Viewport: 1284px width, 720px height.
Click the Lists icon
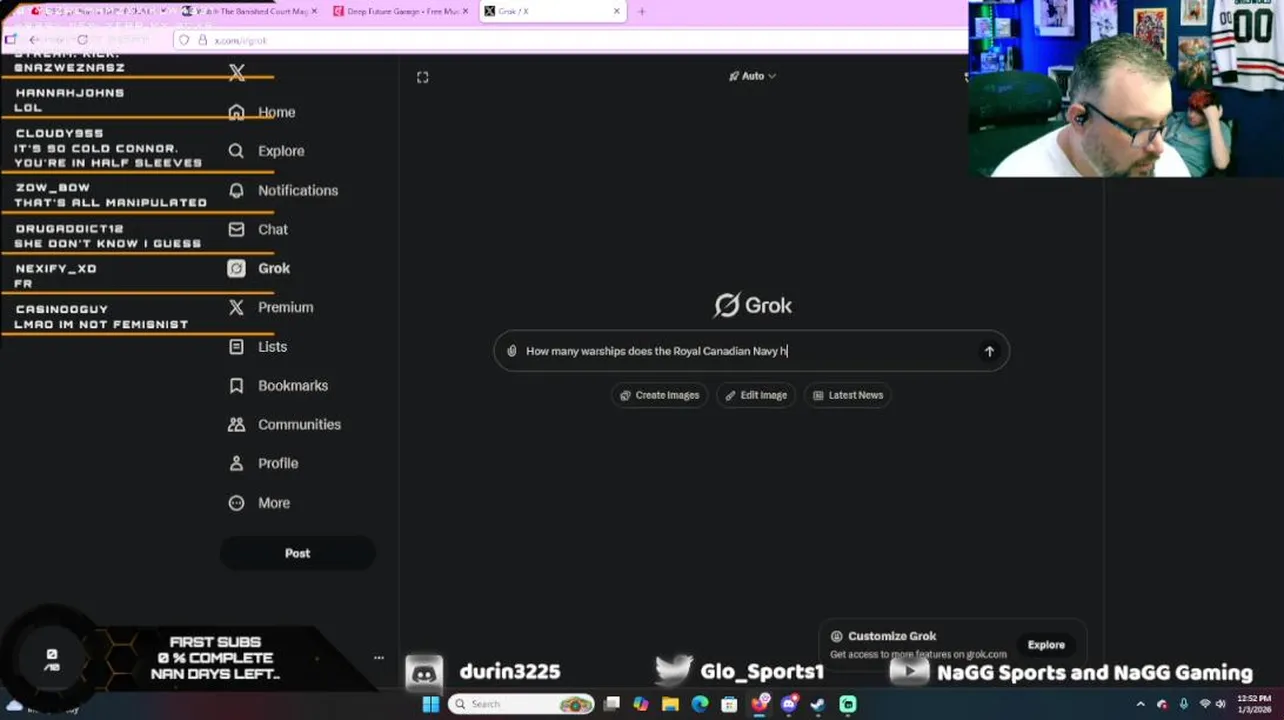pos(236,347)
